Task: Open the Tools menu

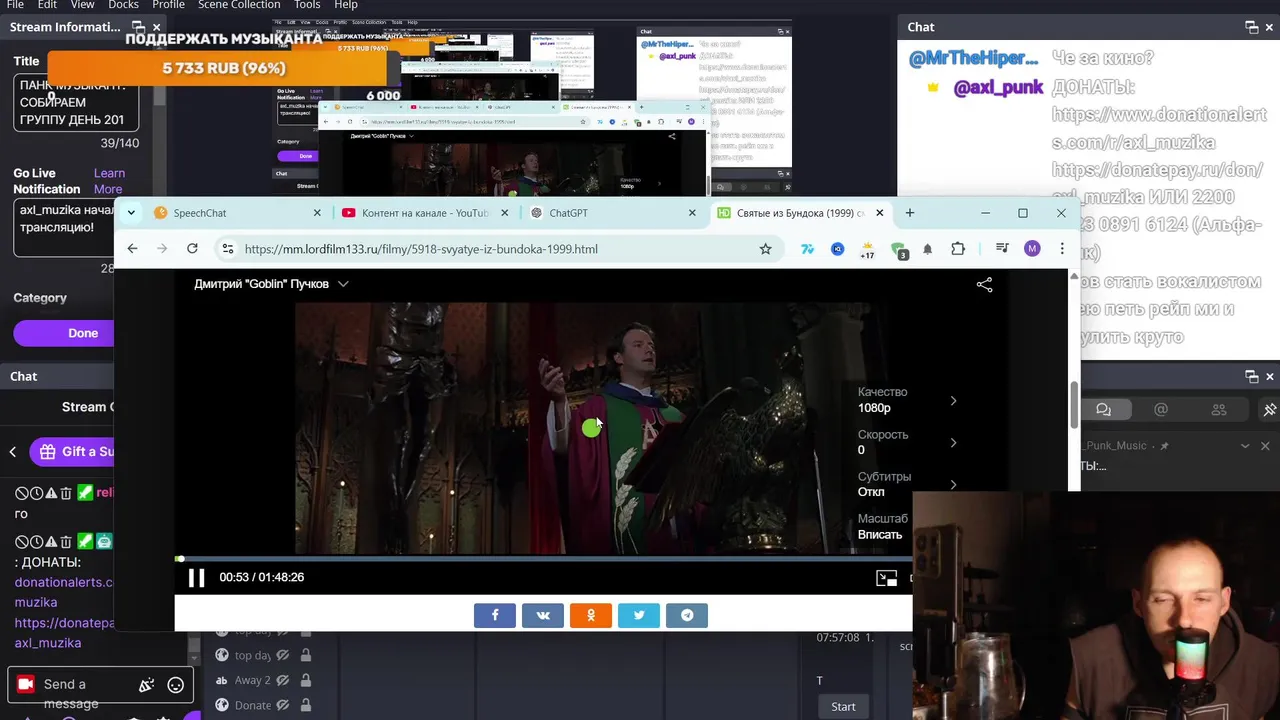Action: pos(307,5)
